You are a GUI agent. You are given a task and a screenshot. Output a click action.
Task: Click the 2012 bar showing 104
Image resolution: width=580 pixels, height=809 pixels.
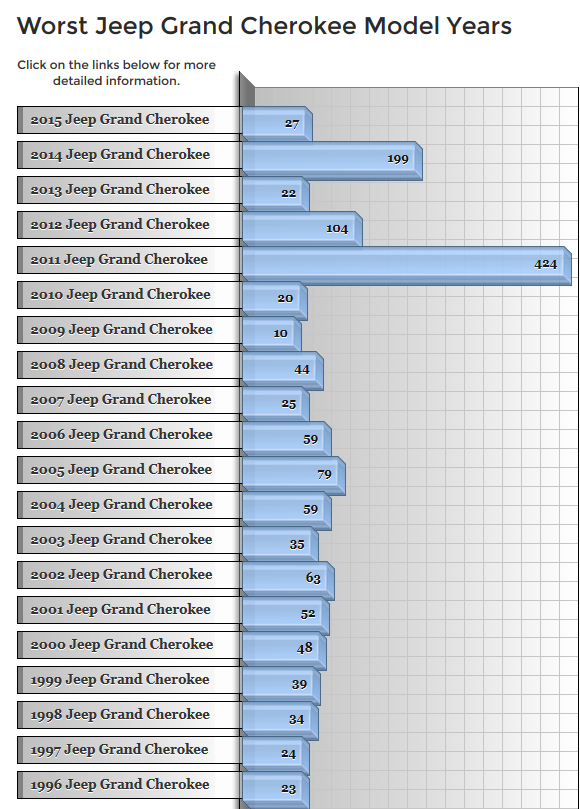click(x=302, y=229)
